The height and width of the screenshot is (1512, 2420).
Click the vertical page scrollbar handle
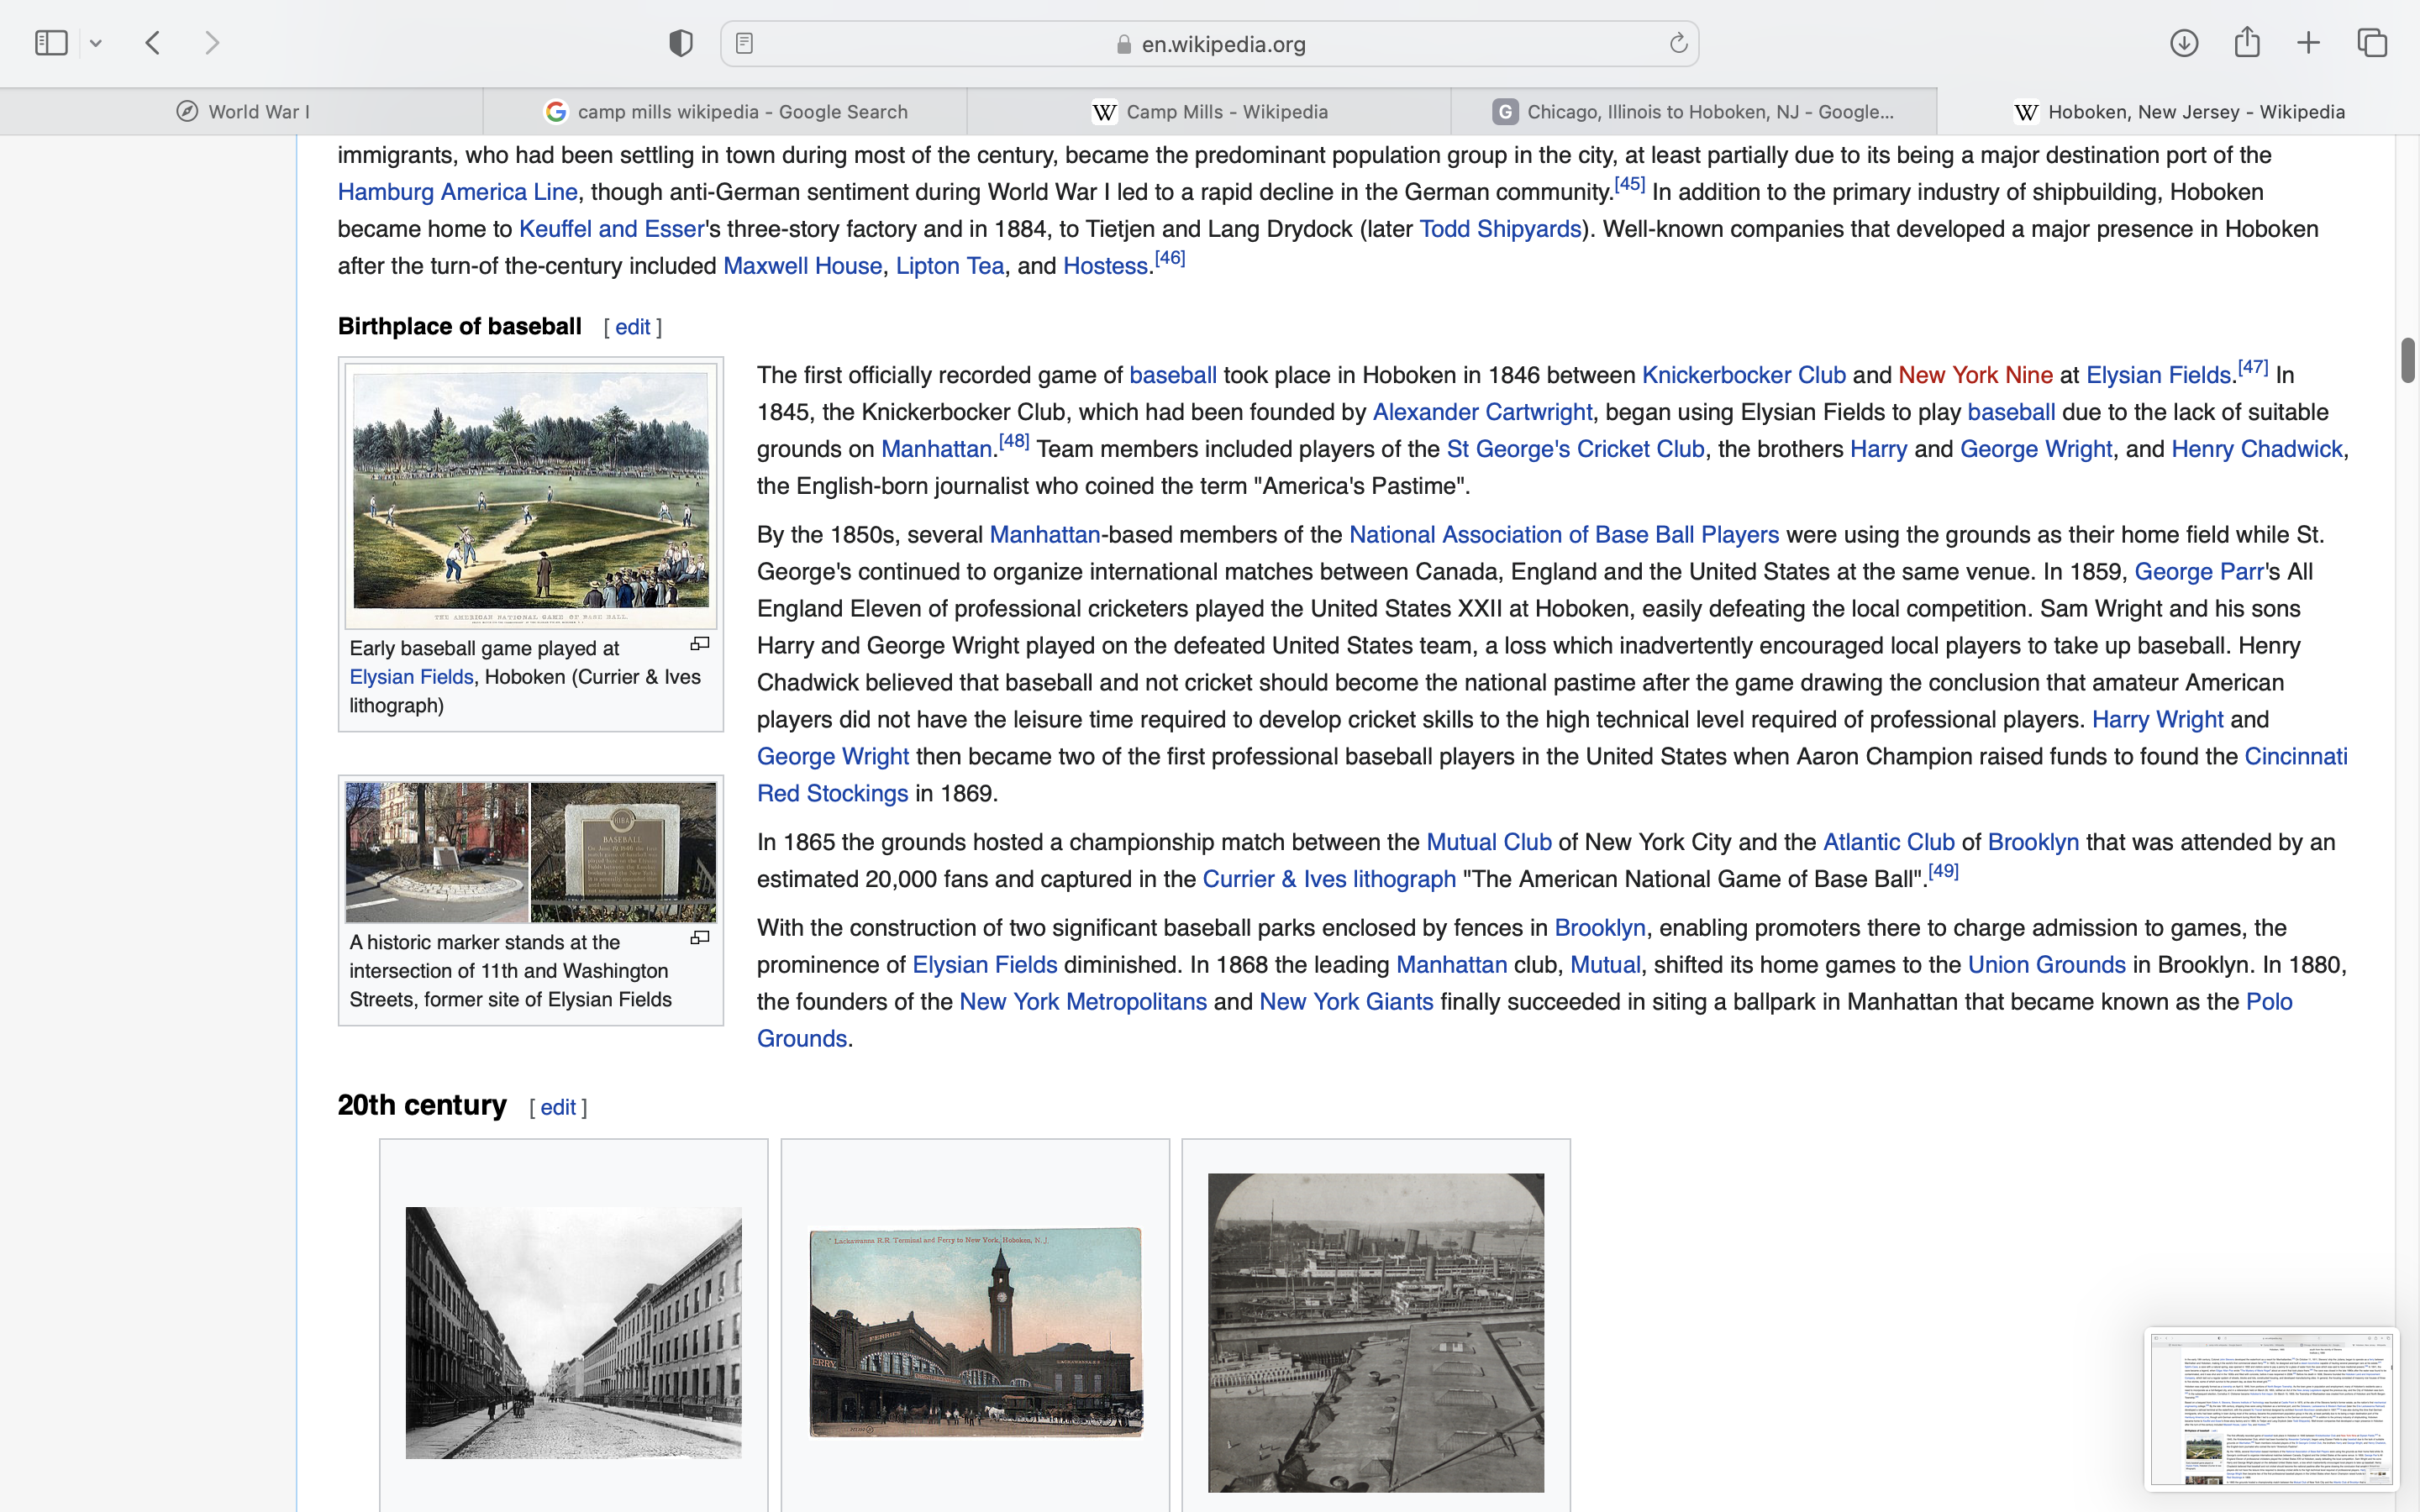tap(2408, 360)
